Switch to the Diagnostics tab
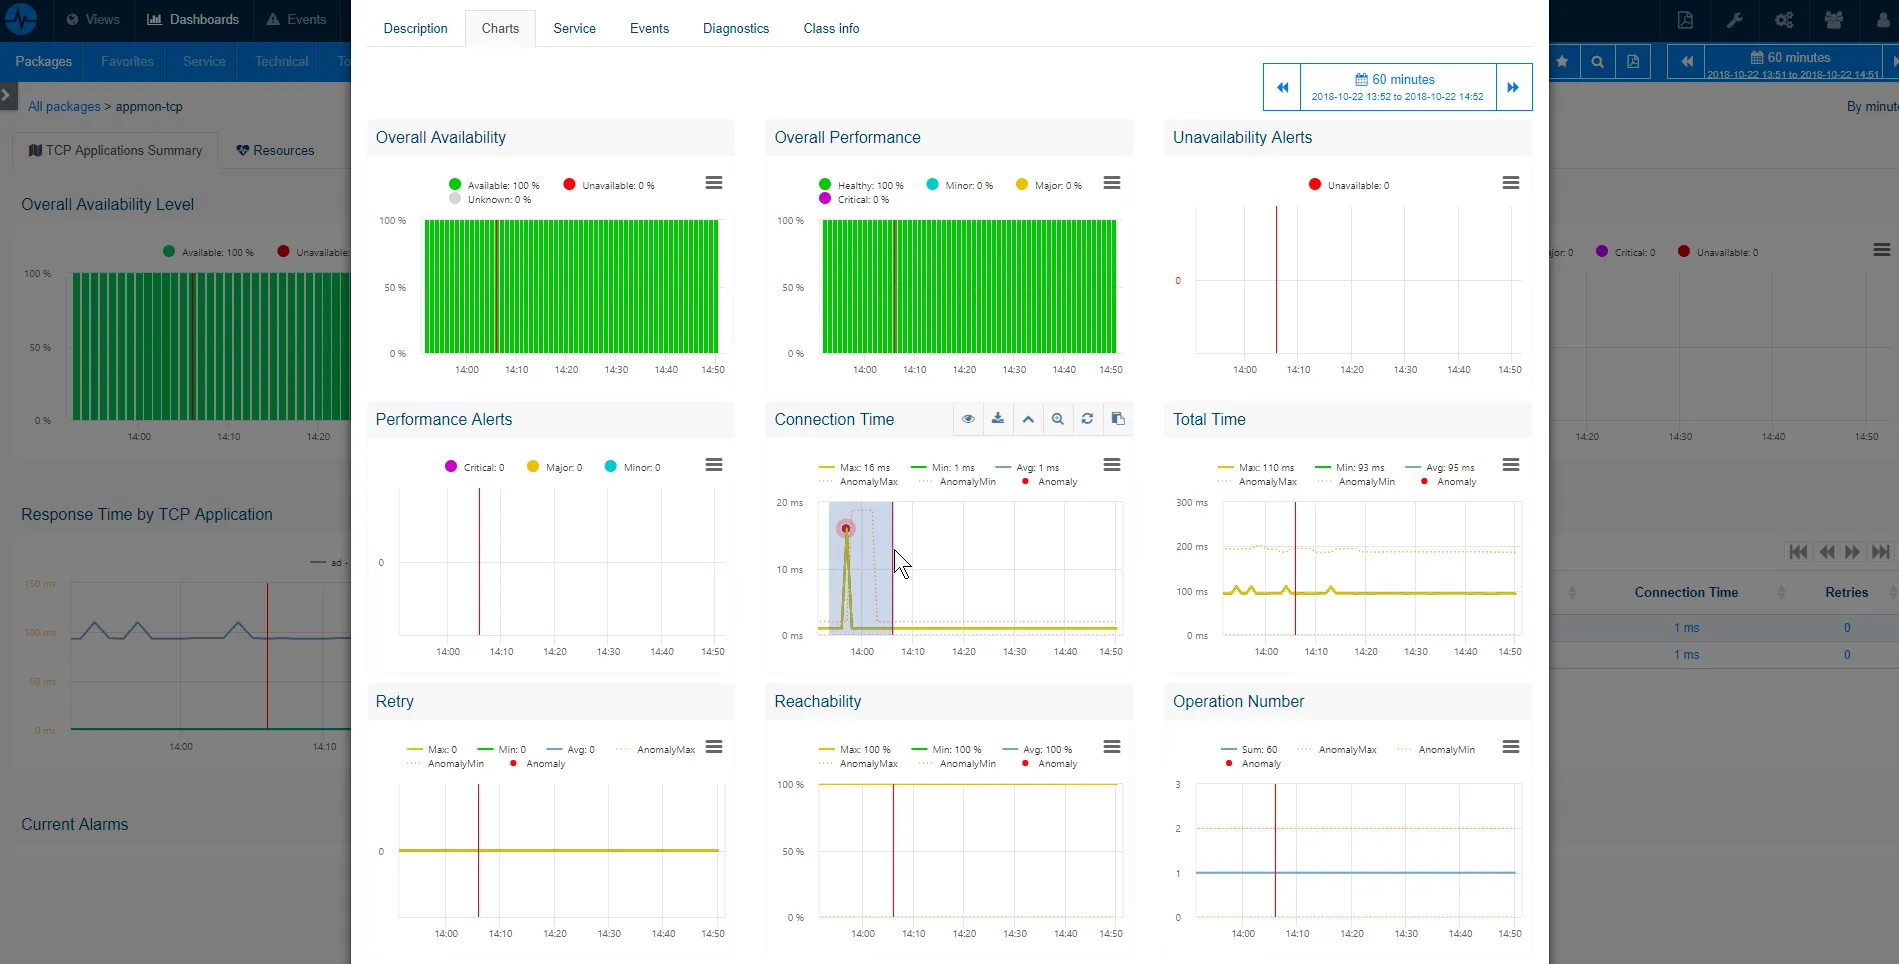The image size is (1899, 964). 735,28
